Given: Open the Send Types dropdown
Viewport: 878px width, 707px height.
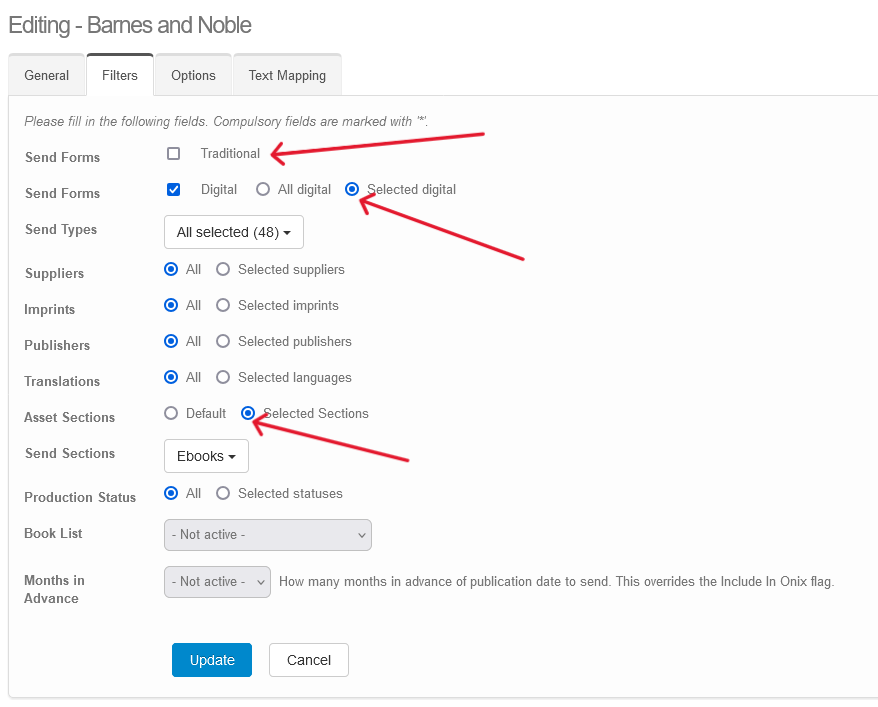Looking at the screenshot, I should 234,232.
